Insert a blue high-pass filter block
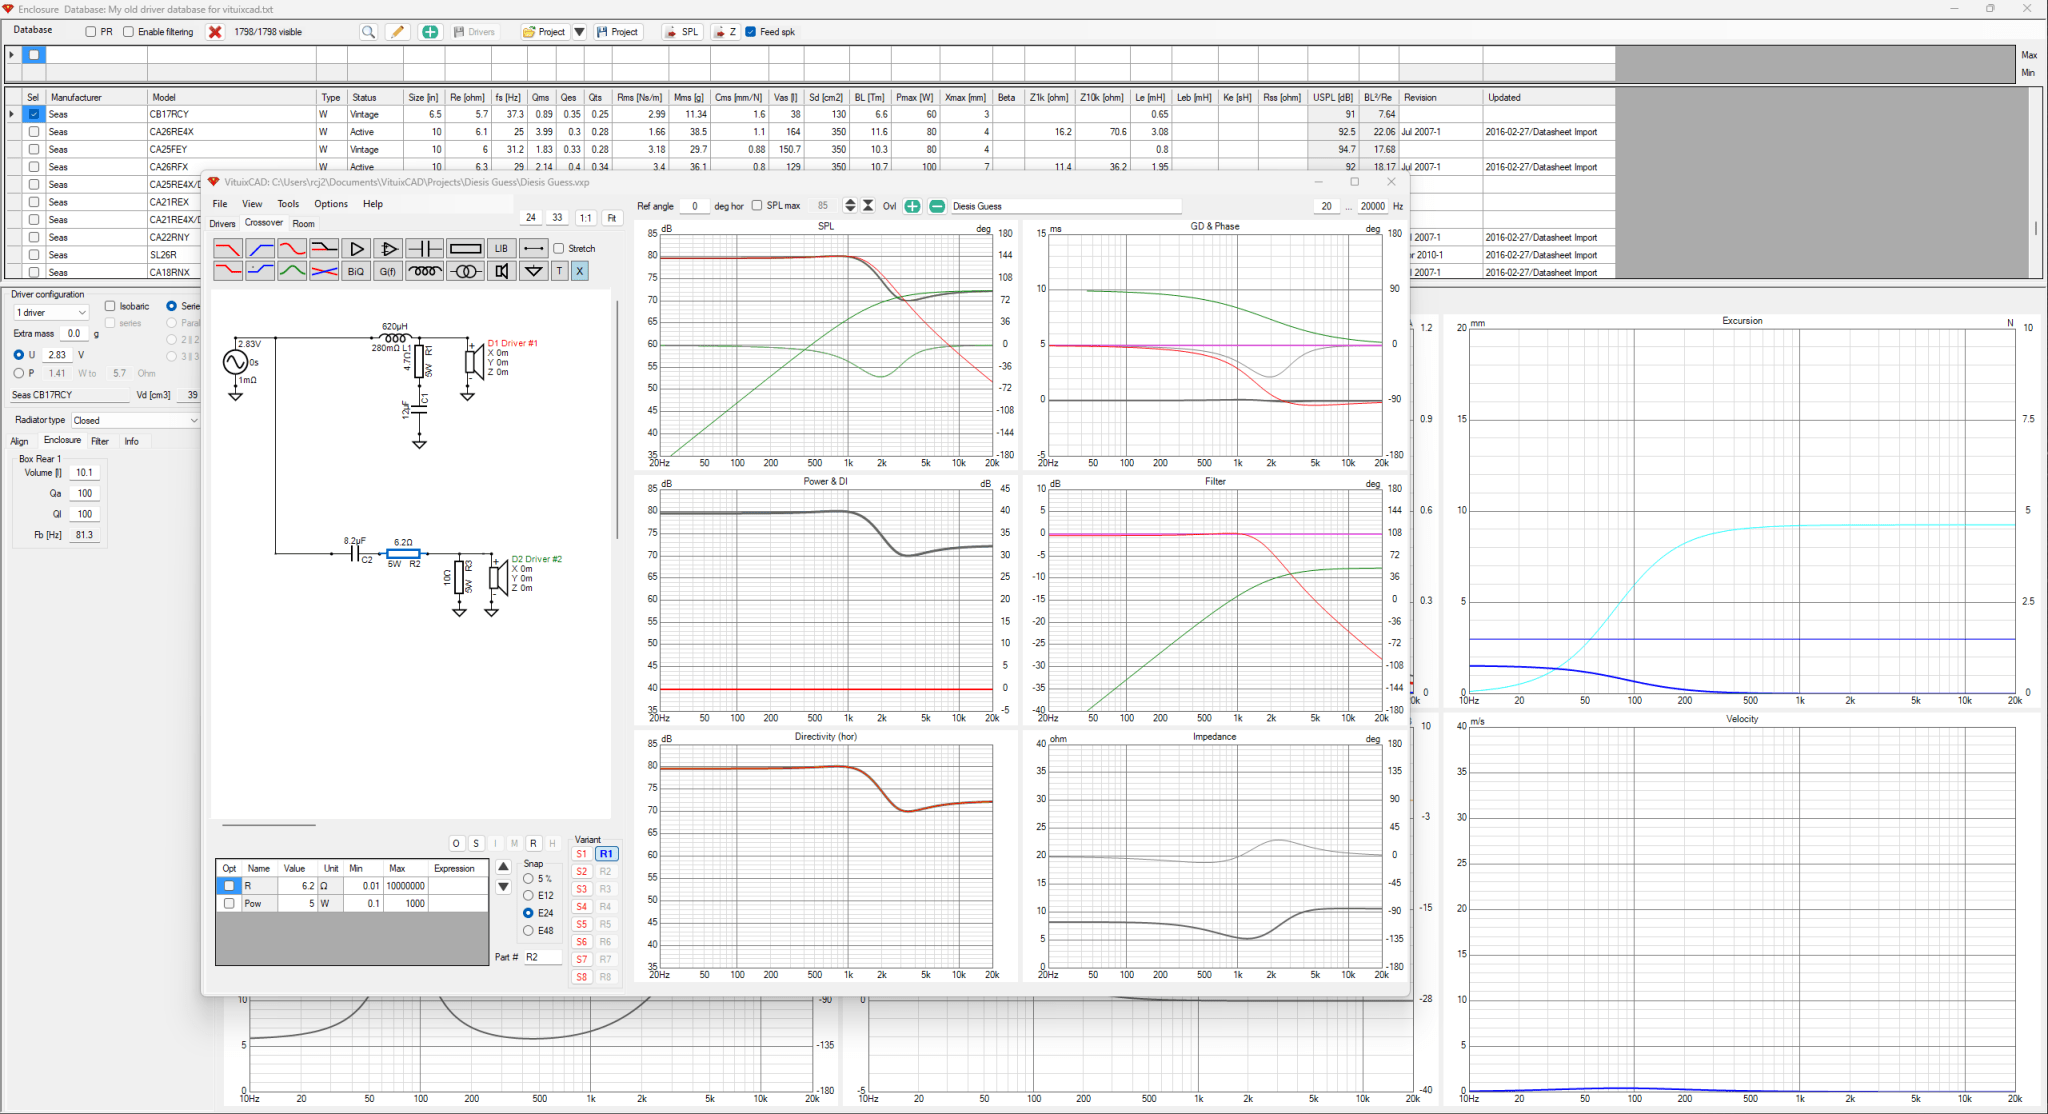 [260, 248]
